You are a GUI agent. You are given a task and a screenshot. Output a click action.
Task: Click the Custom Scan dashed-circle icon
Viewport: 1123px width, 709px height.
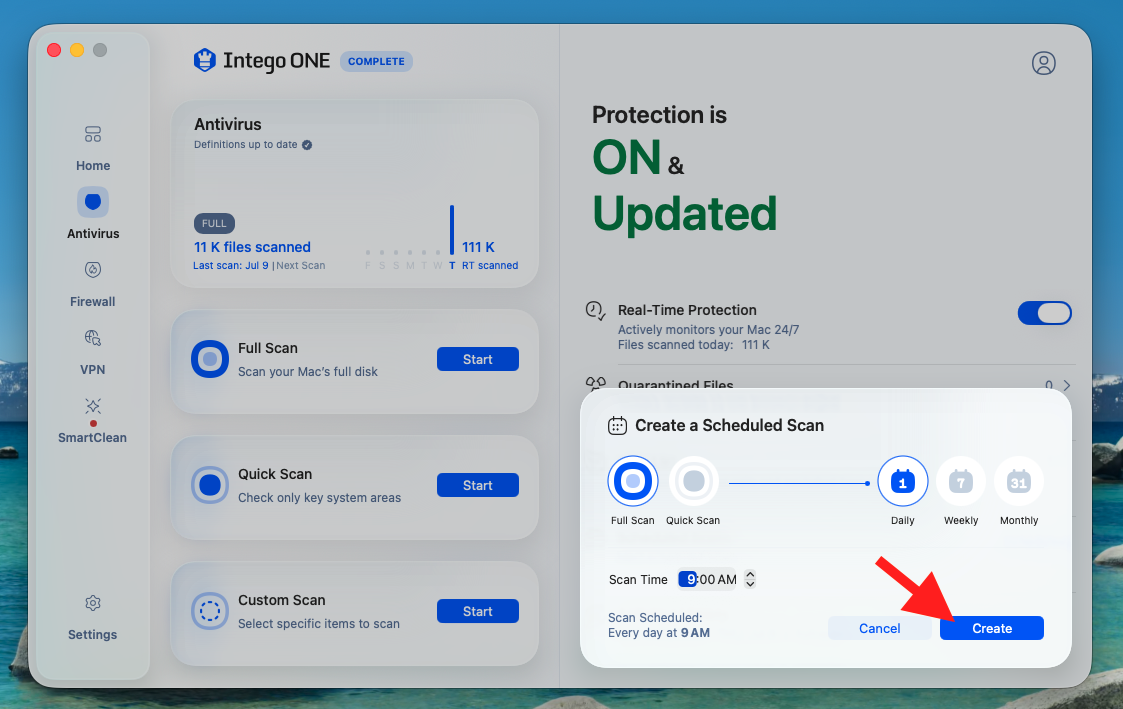click(x=210, y=611)
